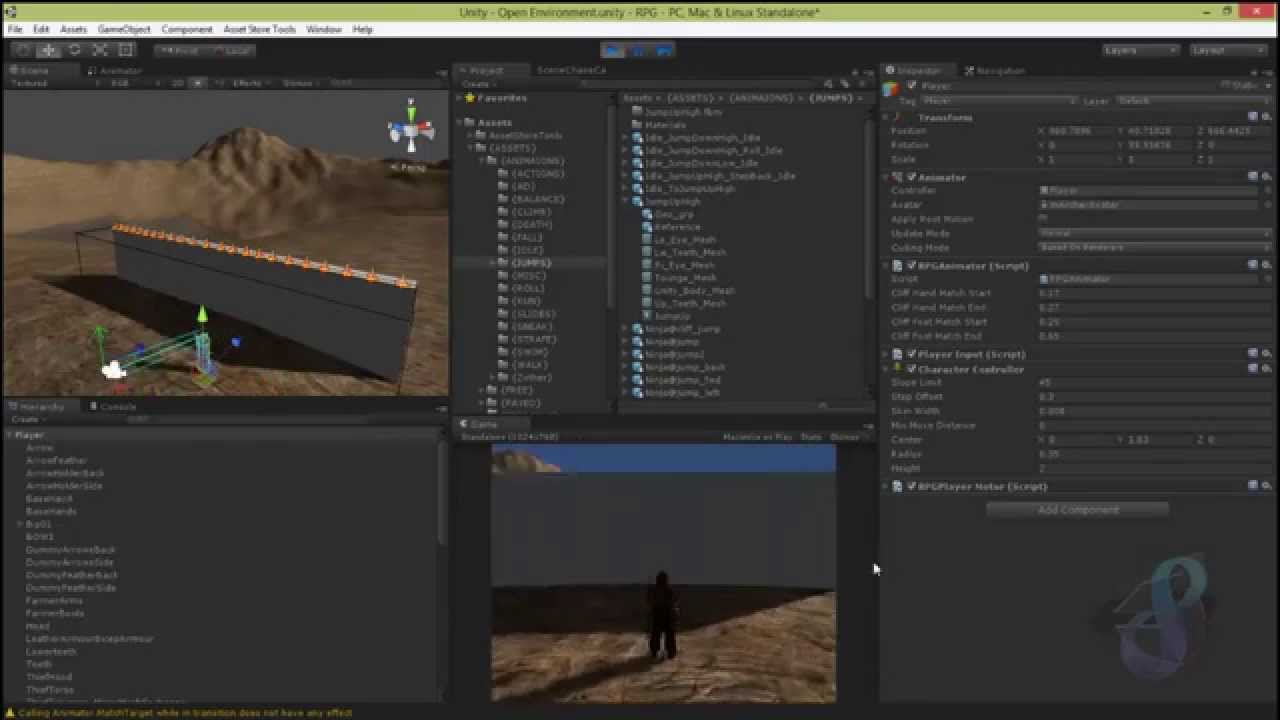The width and height of the screenshot is (1280, 720).
Task: Open the Character Controller gear menu
Action: point(1266,369)
